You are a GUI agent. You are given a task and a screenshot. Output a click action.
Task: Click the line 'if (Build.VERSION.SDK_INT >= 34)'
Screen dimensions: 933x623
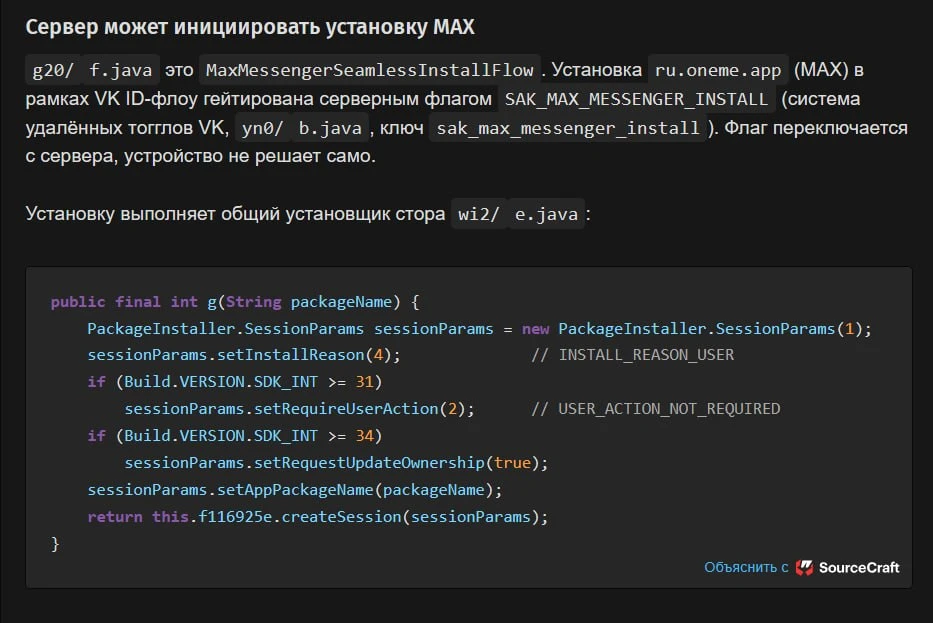[234, 436]
